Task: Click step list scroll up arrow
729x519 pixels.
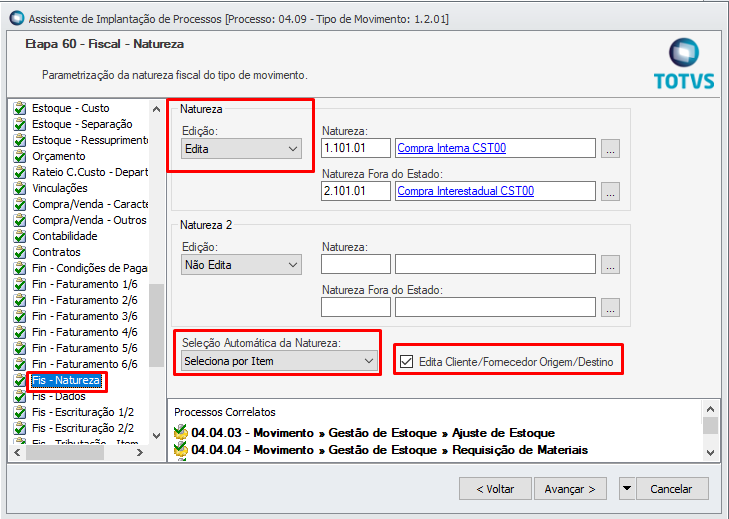Action: pos(156,109)
